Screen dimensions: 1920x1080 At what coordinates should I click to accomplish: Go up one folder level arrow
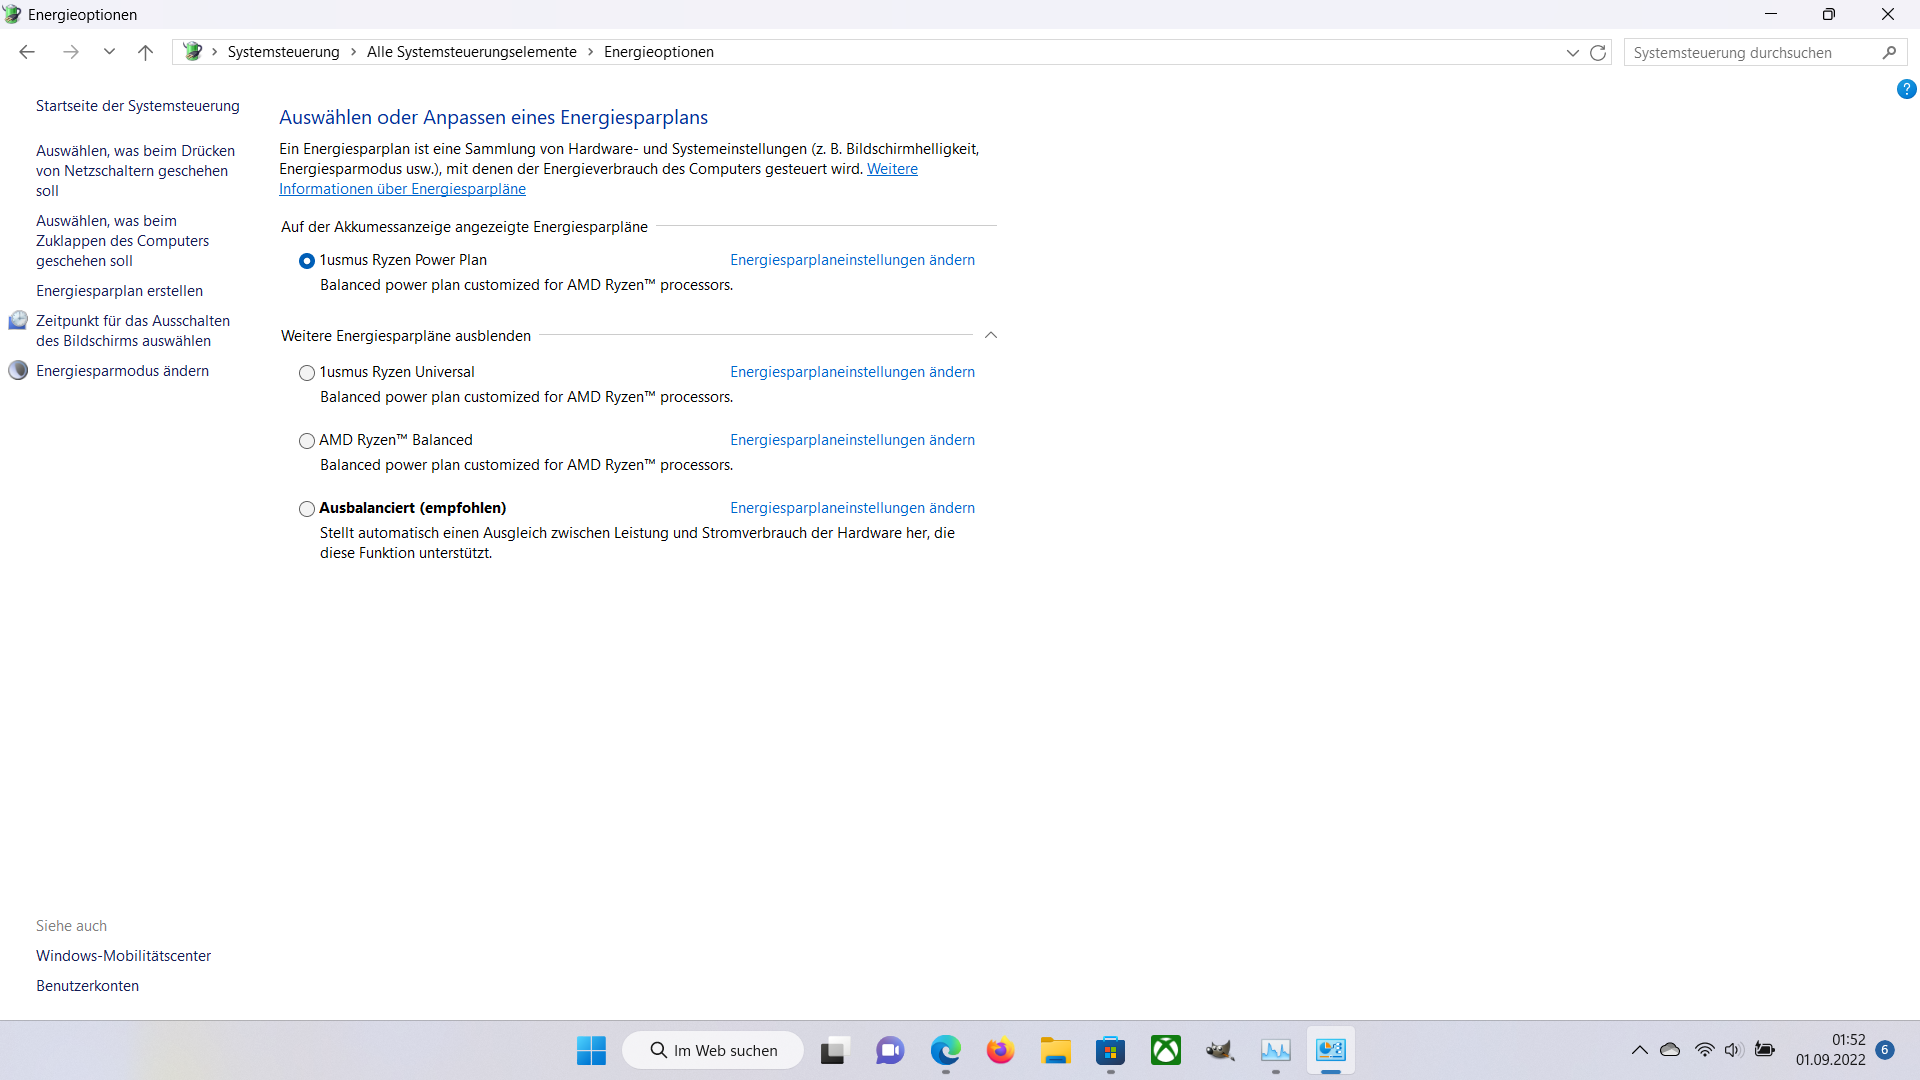[x=145, y=53]
